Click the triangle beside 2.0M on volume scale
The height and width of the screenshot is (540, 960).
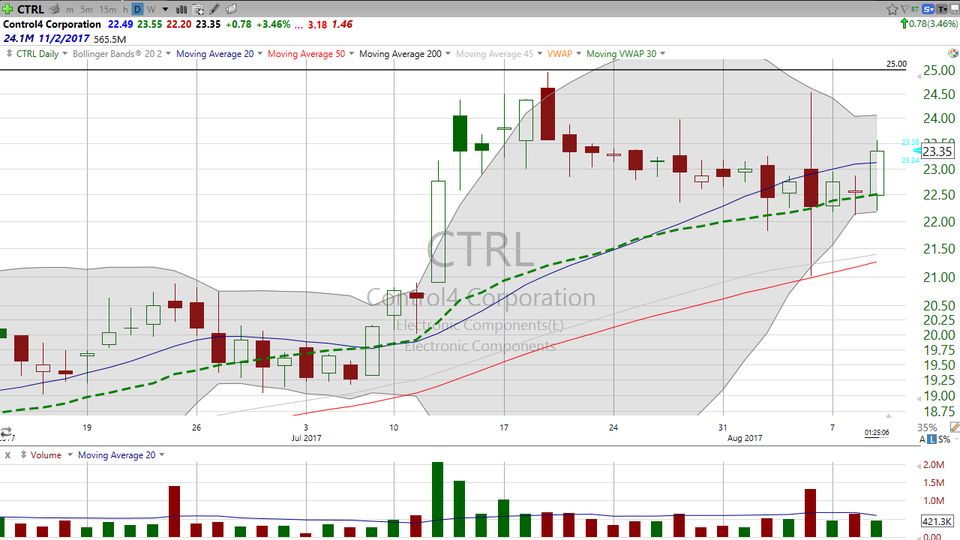[x=918, y=465]
